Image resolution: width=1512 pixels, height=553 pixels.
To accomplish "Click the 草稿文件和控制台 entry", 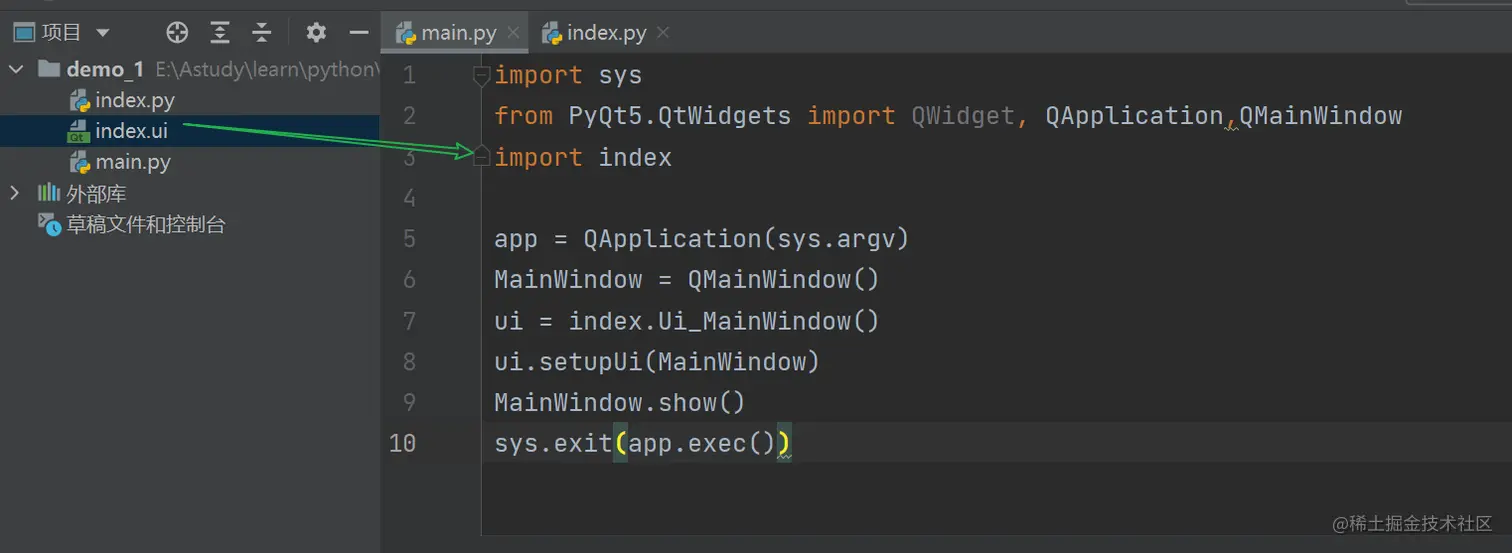I will point(146,224).
